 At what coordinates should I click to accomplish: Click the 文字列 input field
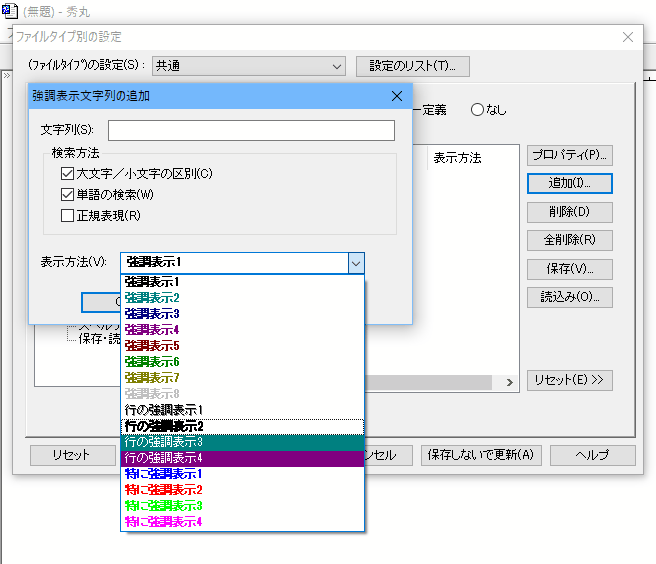[x=251, y=131]
